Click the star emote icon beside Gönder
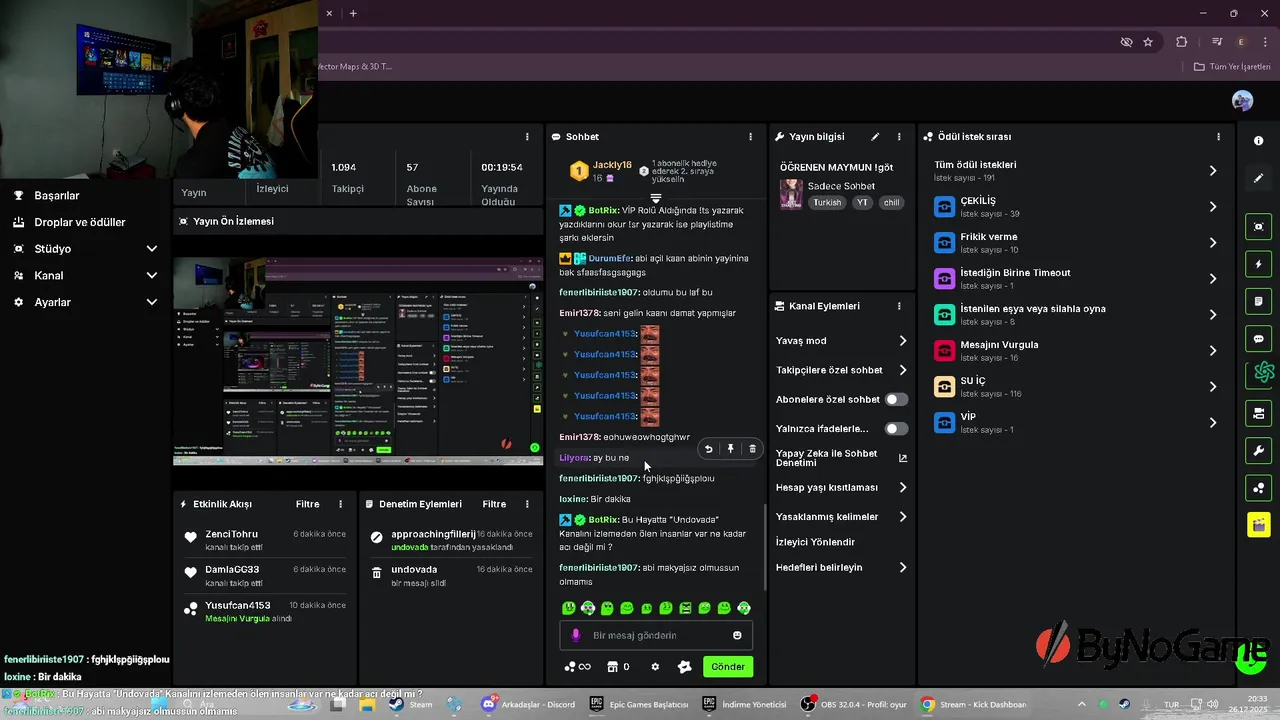 click(685, 667)
